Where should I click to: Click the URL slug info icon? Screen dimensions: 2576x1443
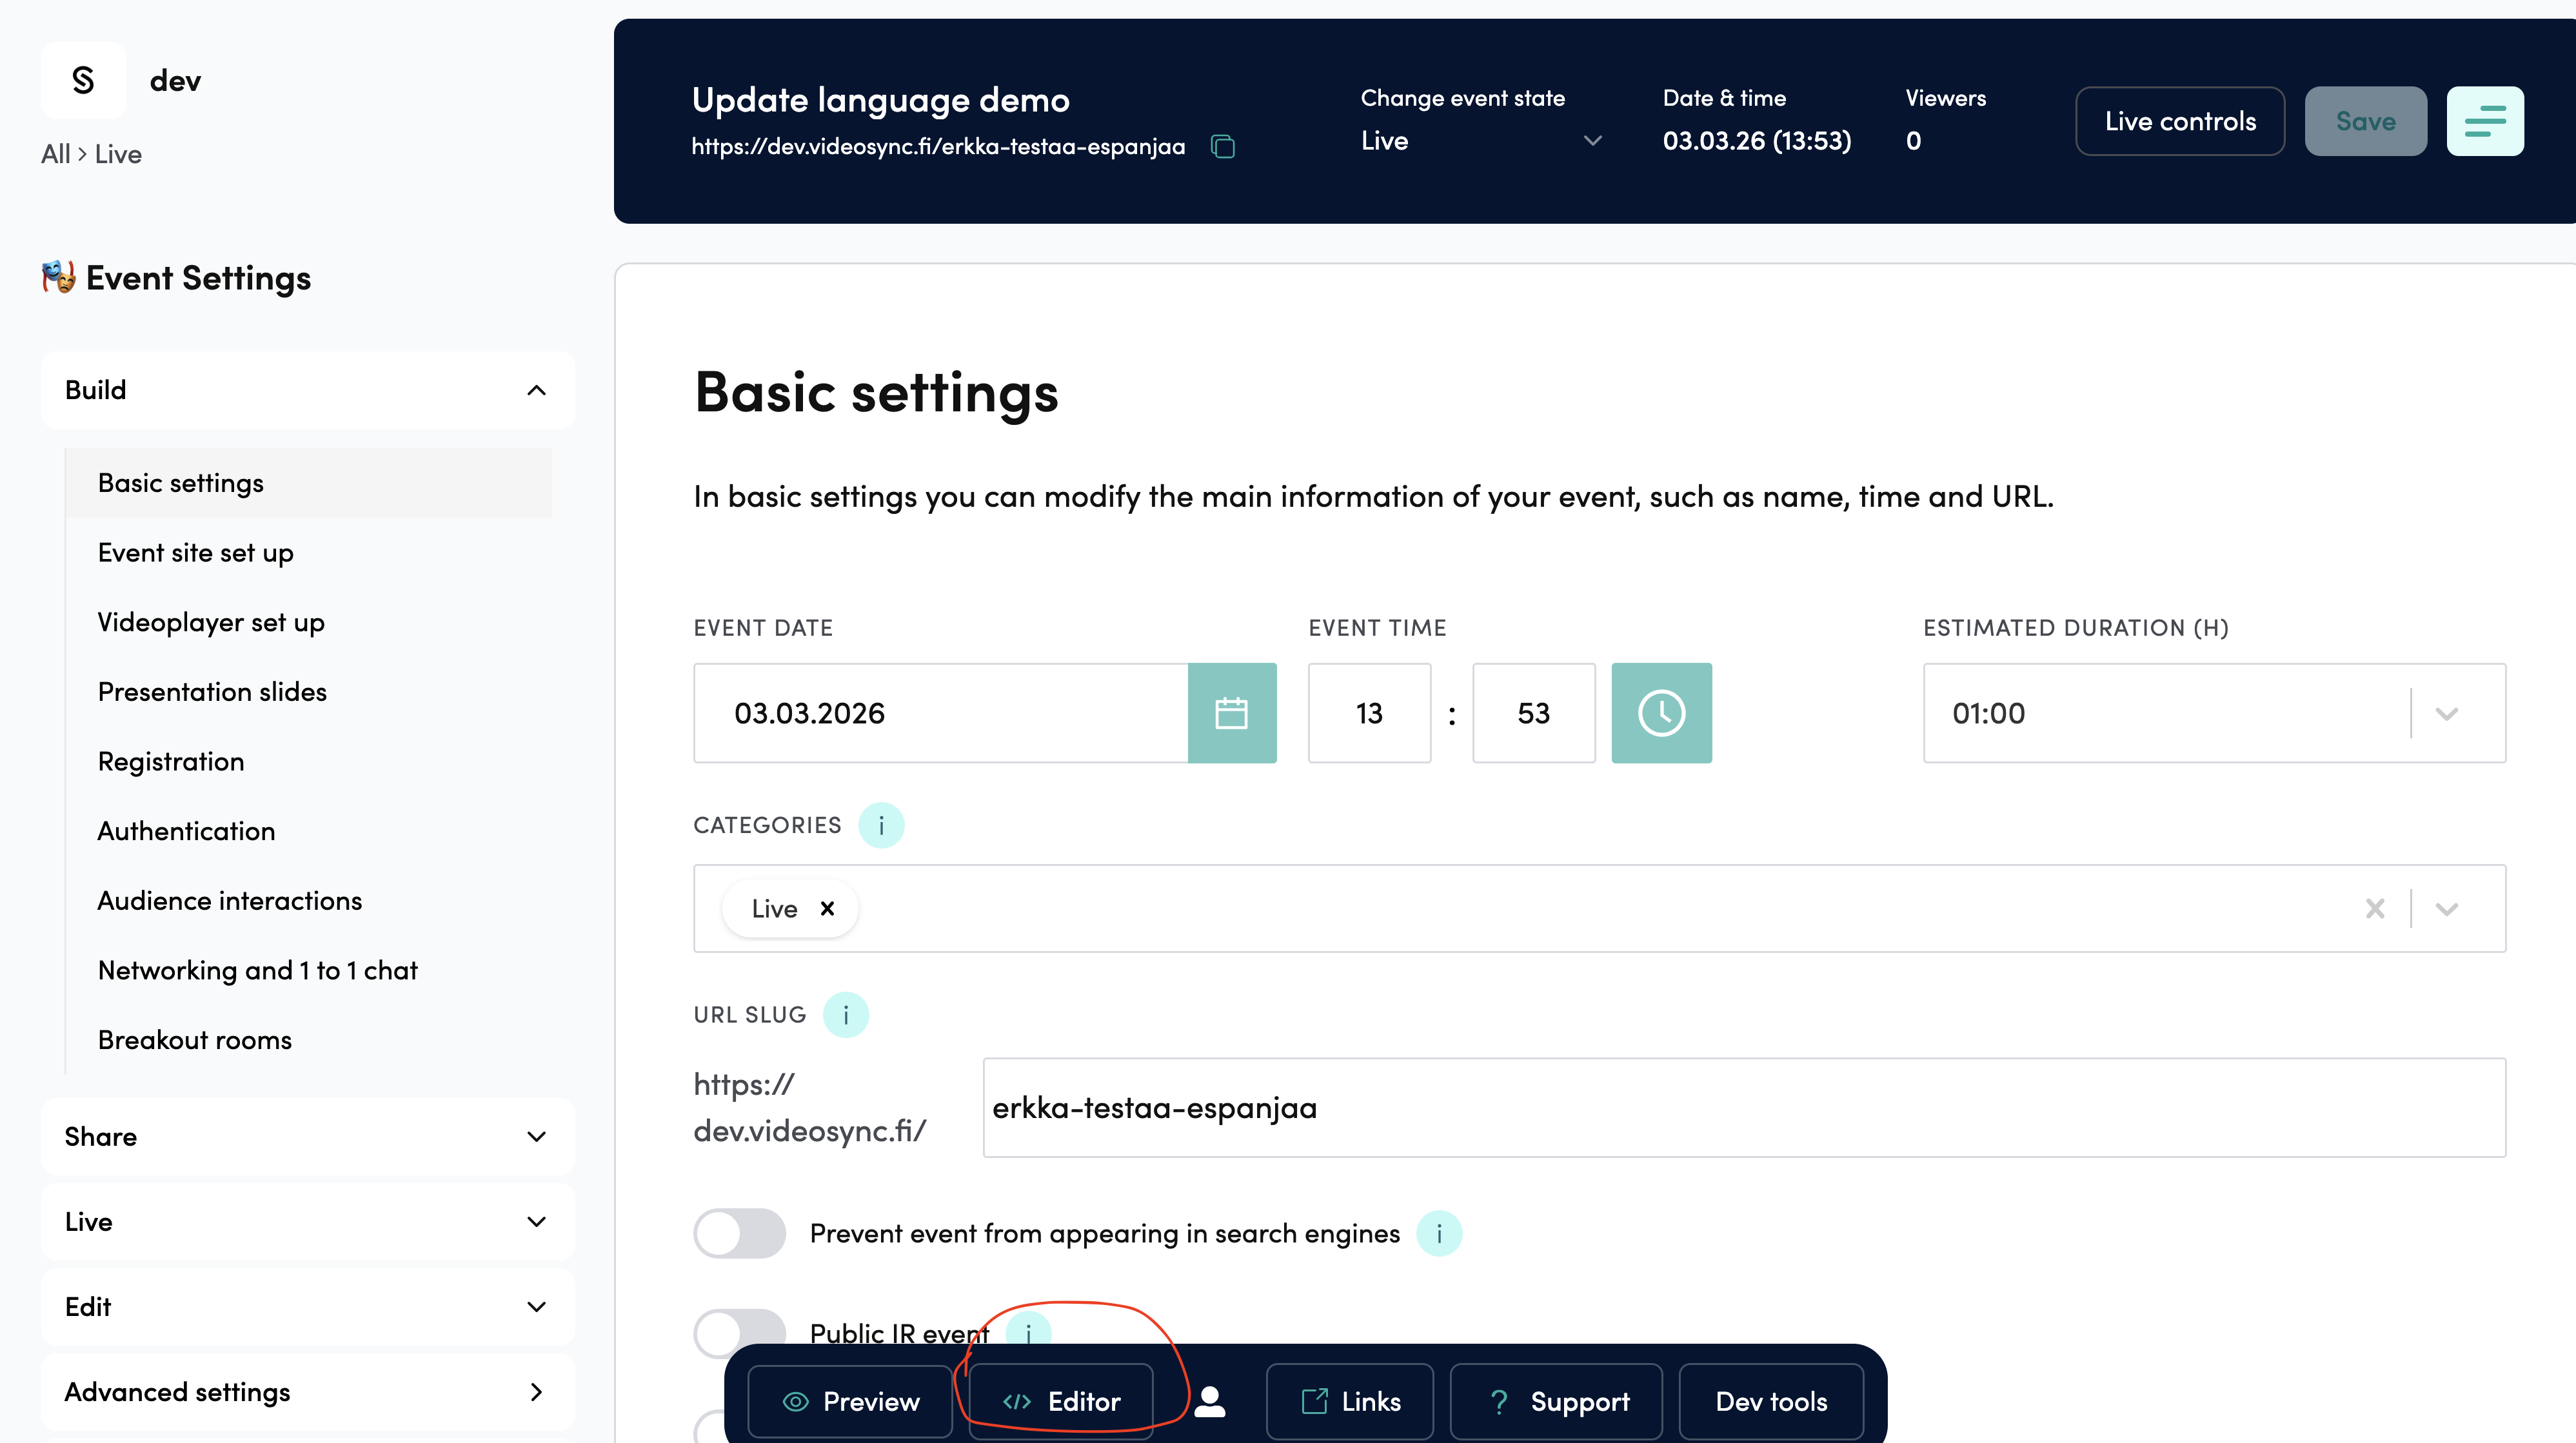pyautogui.click(x=845, y=1015)
